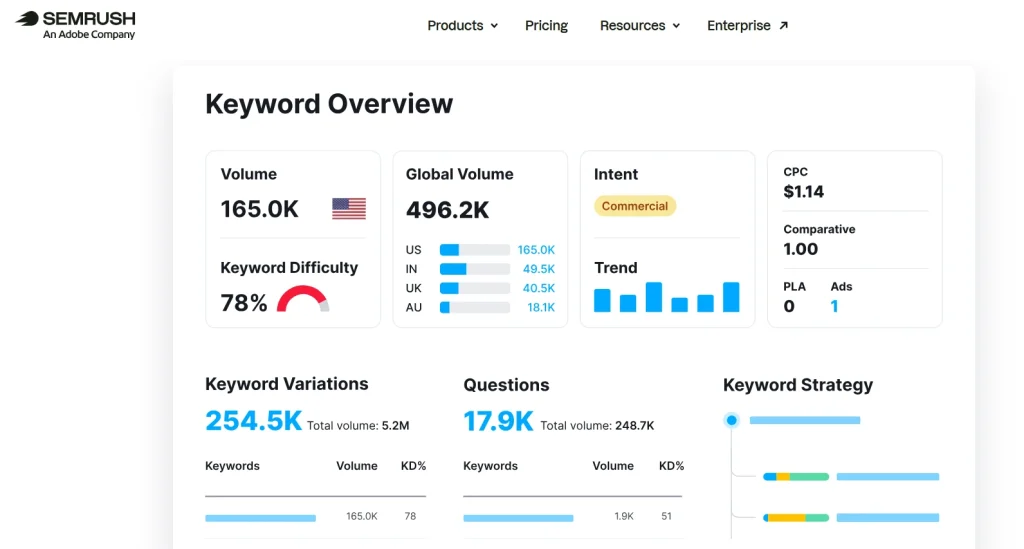Click the $1.14 CPC value
1024x549 pixels.
(x=803, y=192)
